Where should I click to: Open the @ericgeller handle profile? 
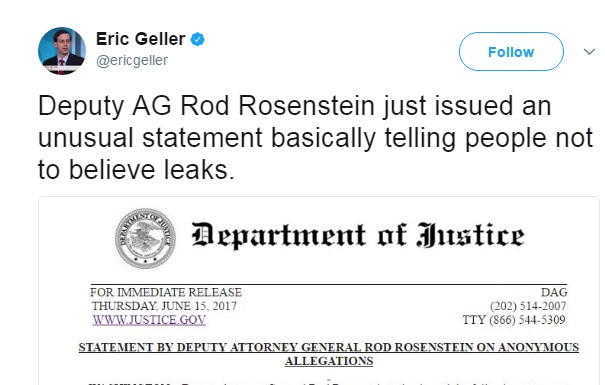(132, 61)
